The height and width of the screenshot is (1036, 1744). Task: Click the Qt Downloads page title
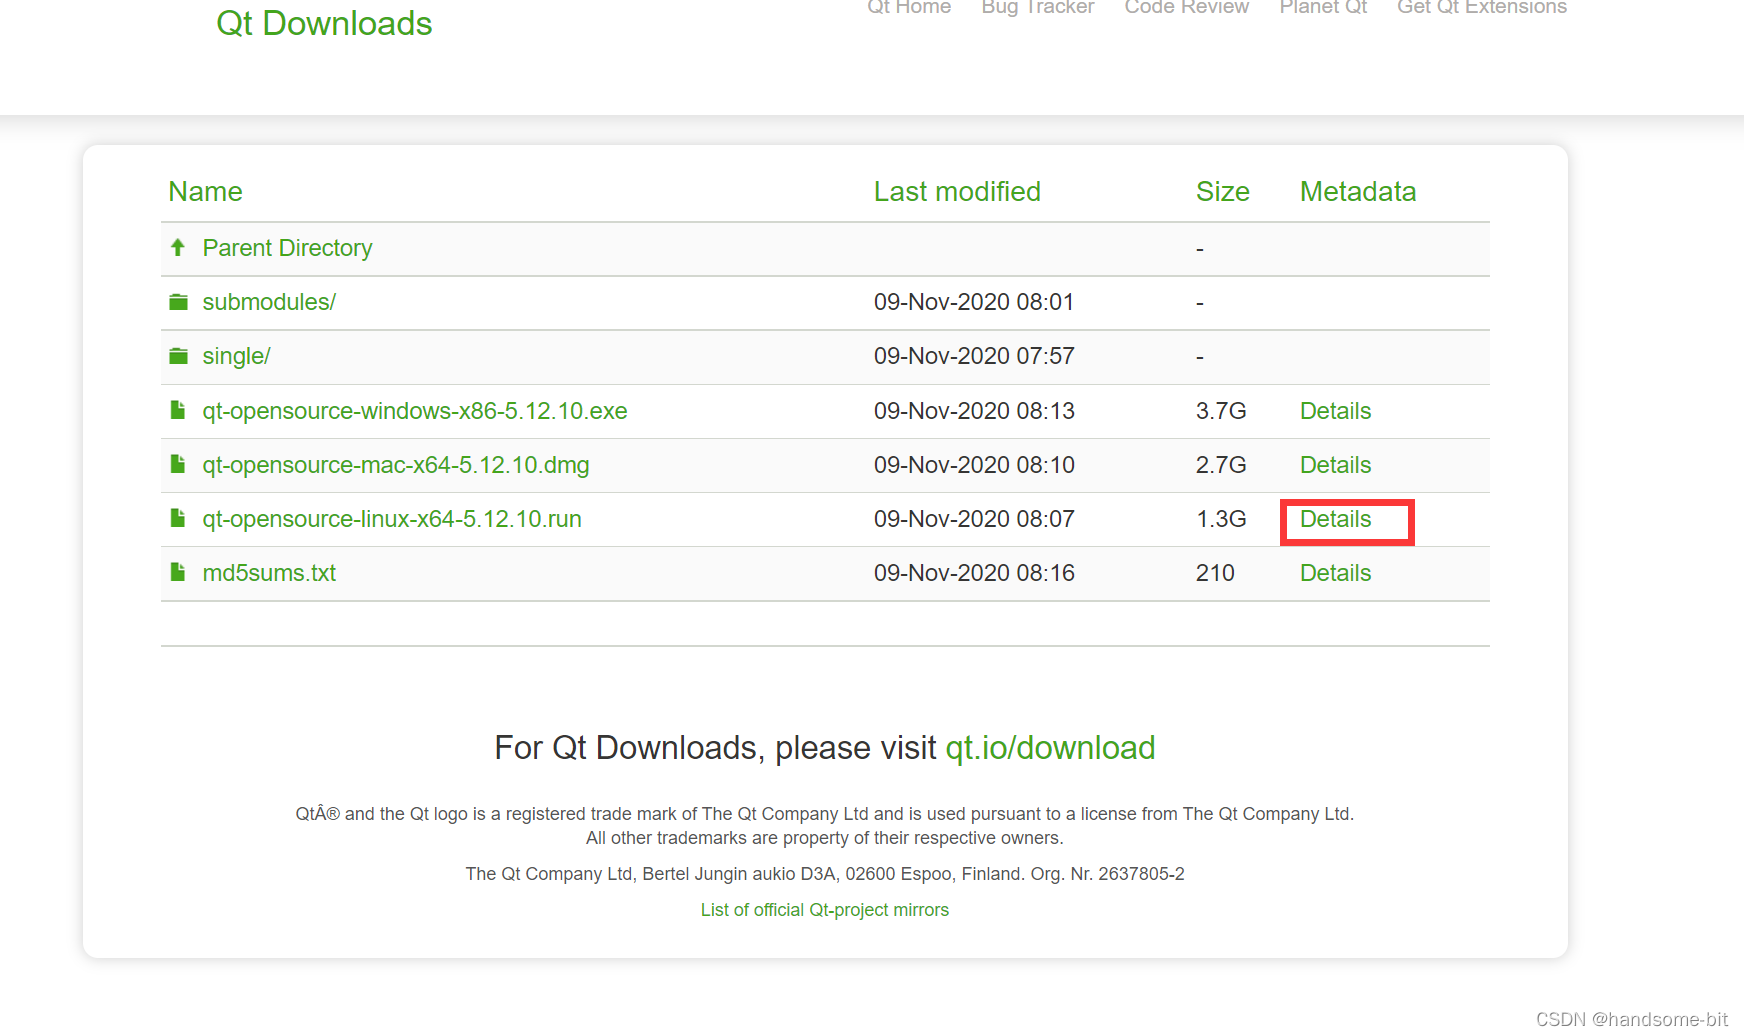[324, 23]
